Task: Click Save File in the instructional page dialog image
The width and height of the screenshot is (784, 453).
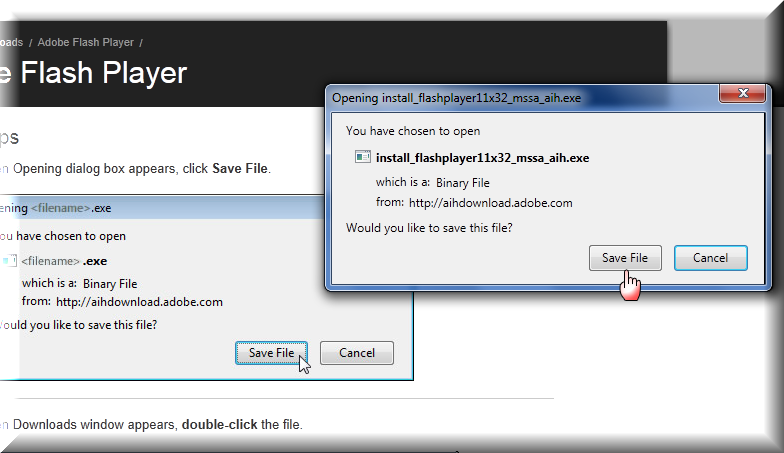Action: tap(272, 353)
